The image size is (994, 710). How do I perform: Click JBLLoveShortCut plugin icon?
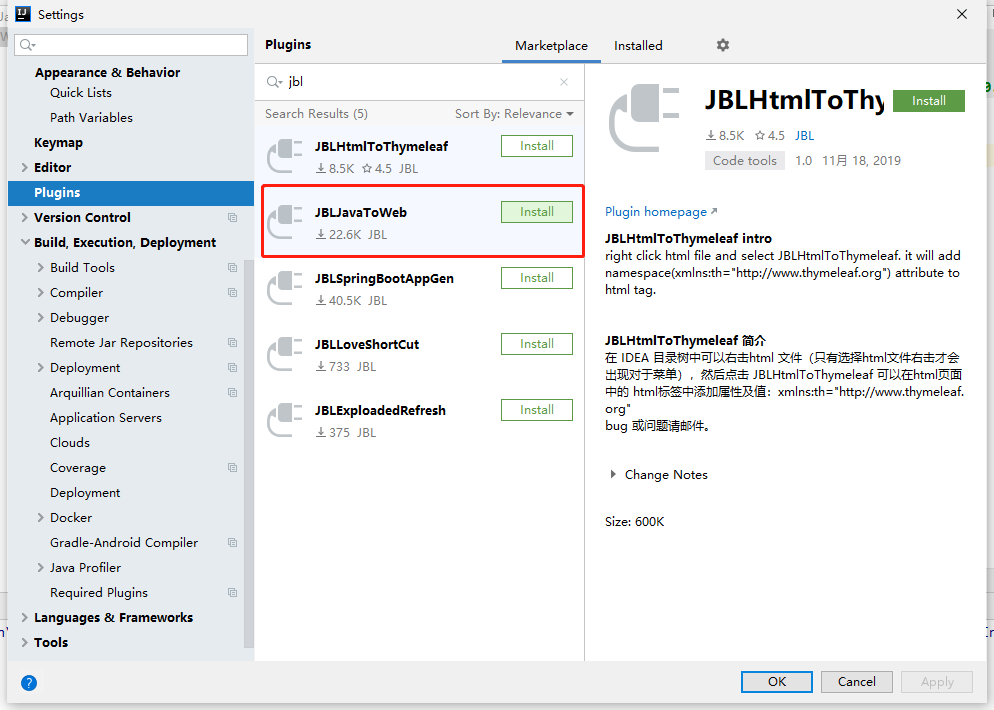(285, 354)
